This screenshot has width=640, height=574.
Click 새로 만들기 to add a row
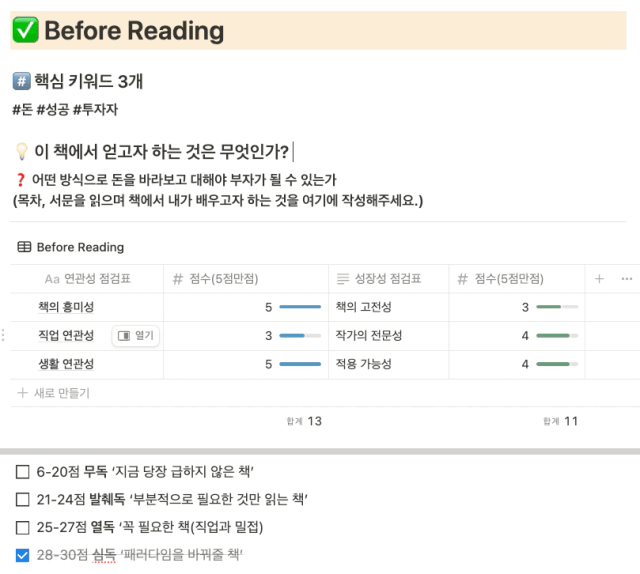click(53, 393)
